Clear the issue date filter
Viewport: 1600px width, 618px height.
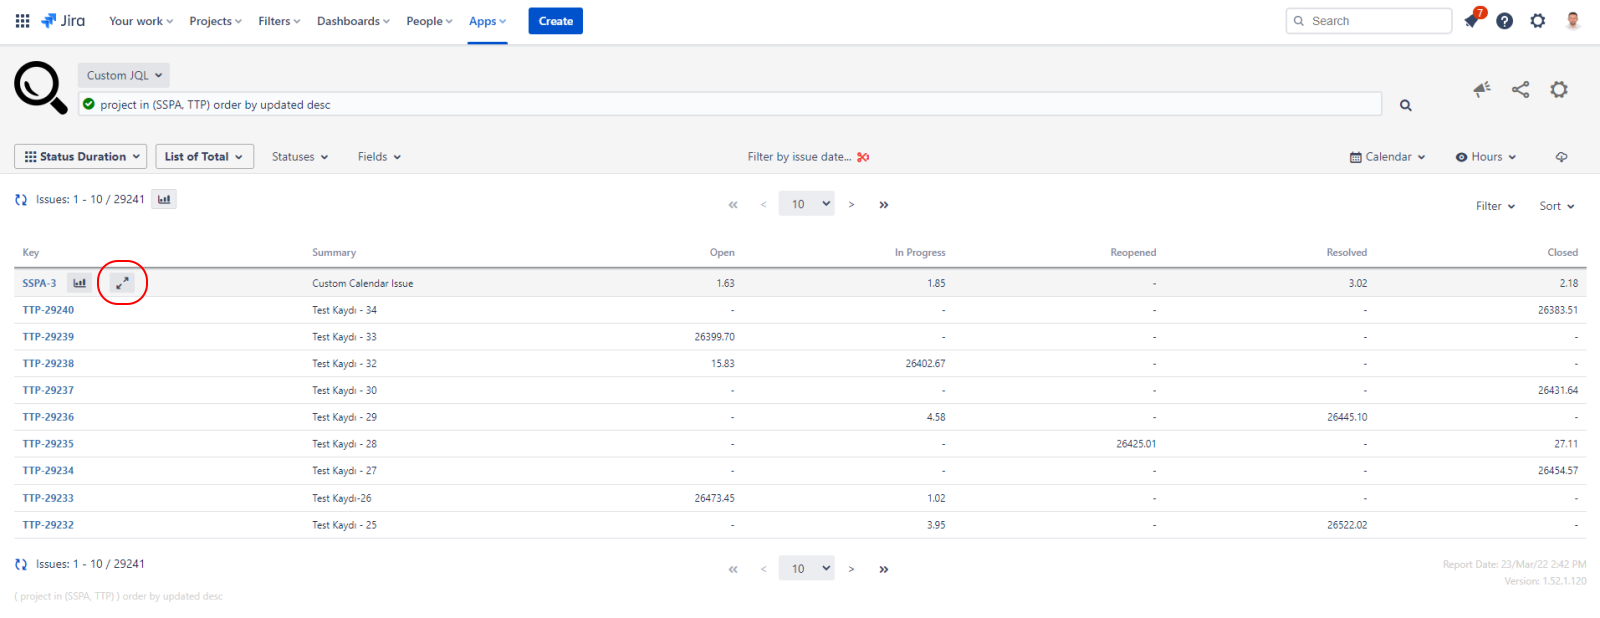pyautogui.click(x=863, y=157)
